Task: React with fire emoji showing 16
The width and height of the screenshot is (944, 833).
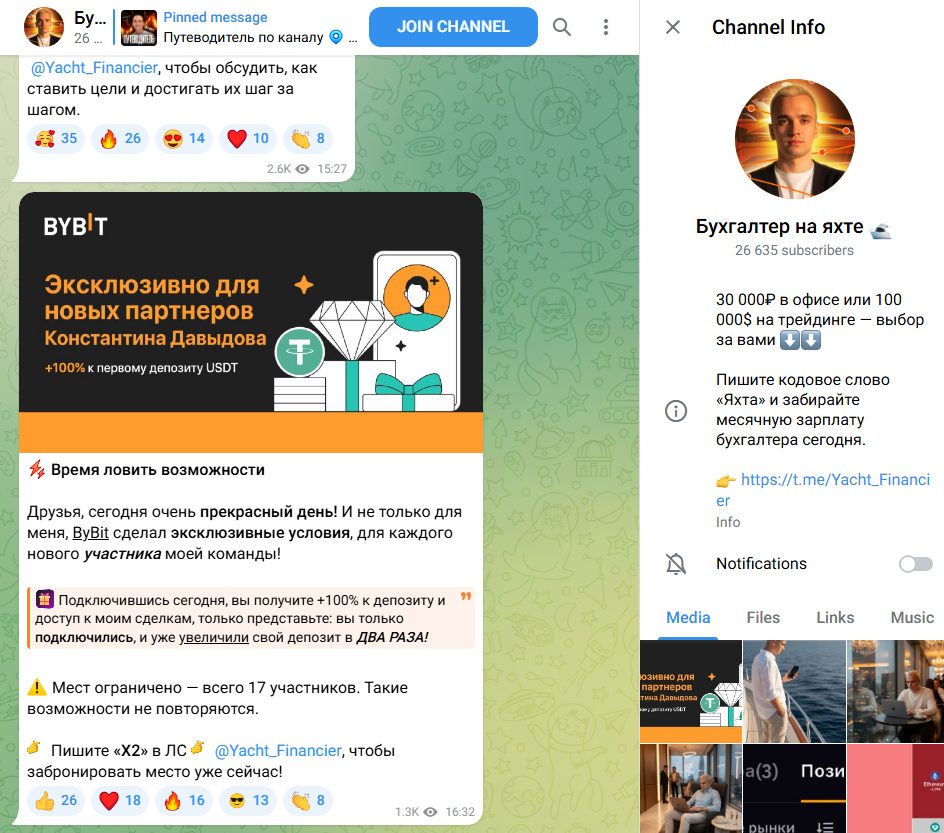Action: tap(184, 800)
